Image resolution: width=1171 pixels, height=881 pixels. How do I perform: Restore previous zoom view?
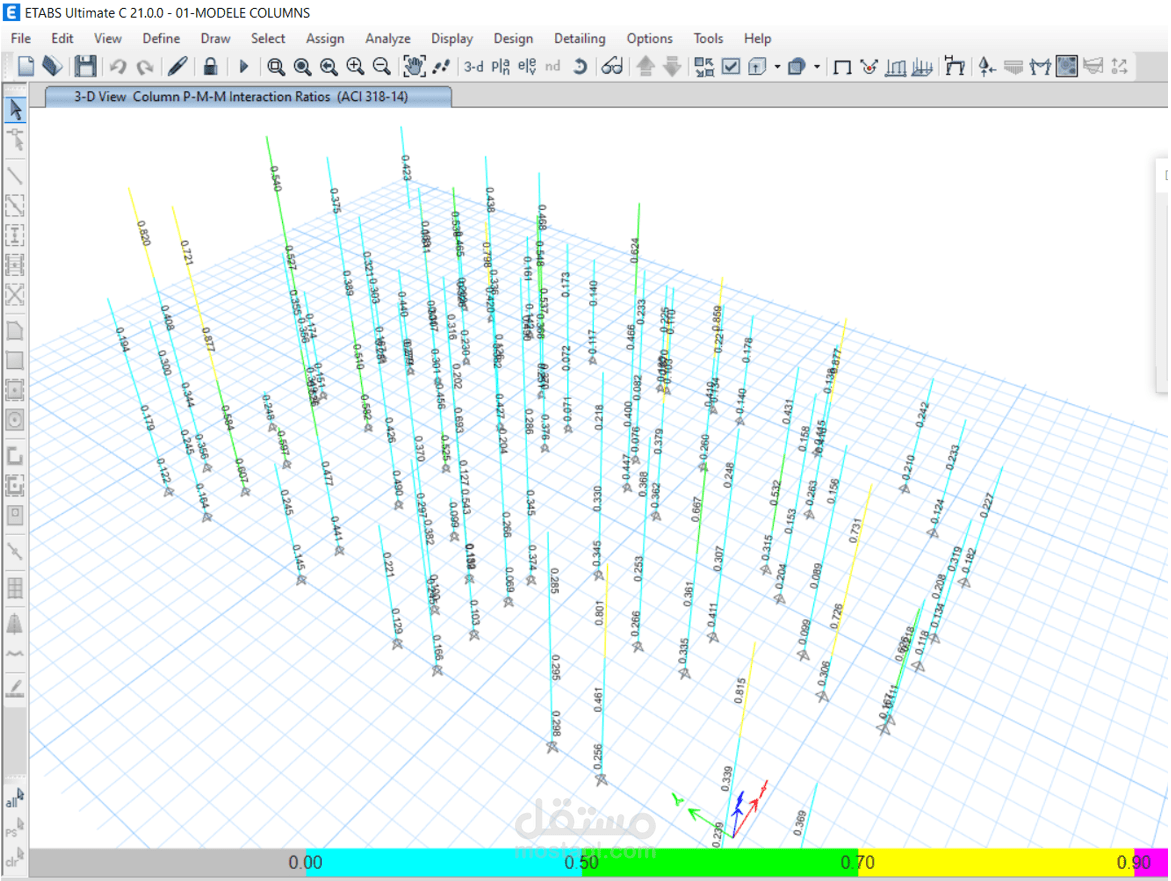point(329,66)
